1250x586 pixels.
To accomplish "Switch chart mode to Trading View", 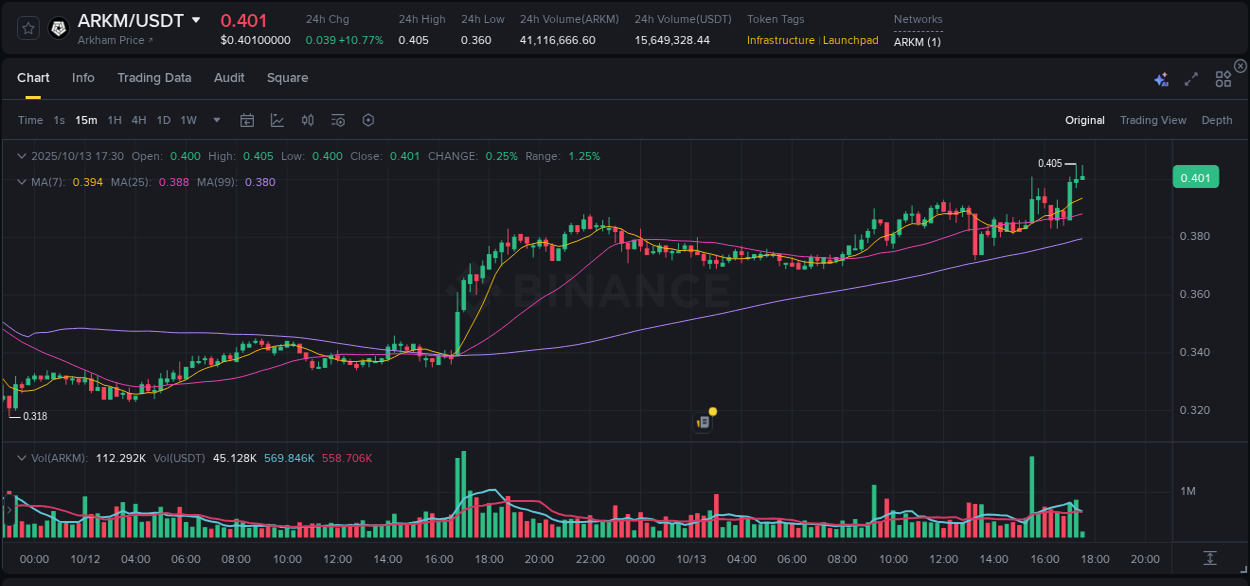I will [x=1153, y=120].
